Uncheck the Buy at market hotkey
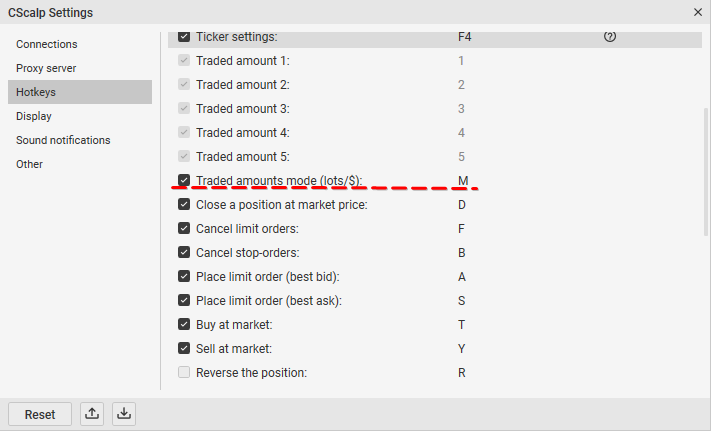 coord(184,325)
